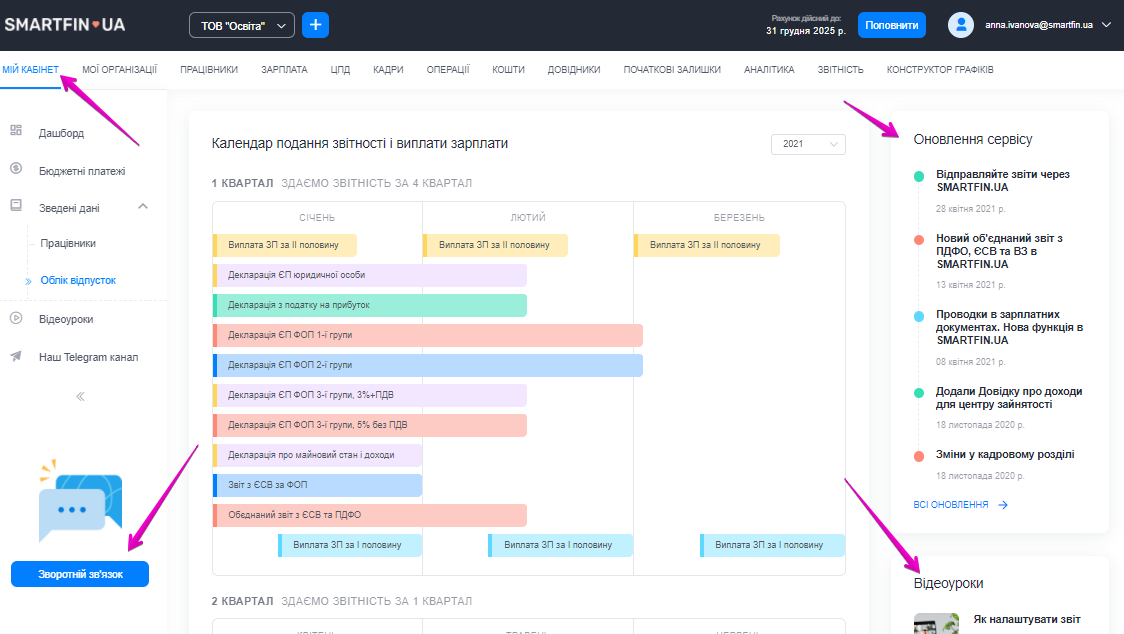Click the SMARTFIN.UA logo
Screen dimensions: 1124x634
(63, 25)
